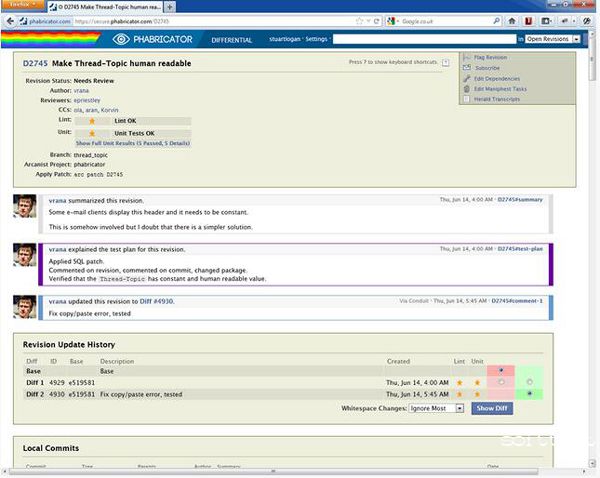
Task: Click the Unit star for Diff 1
Action: point(477,383)
